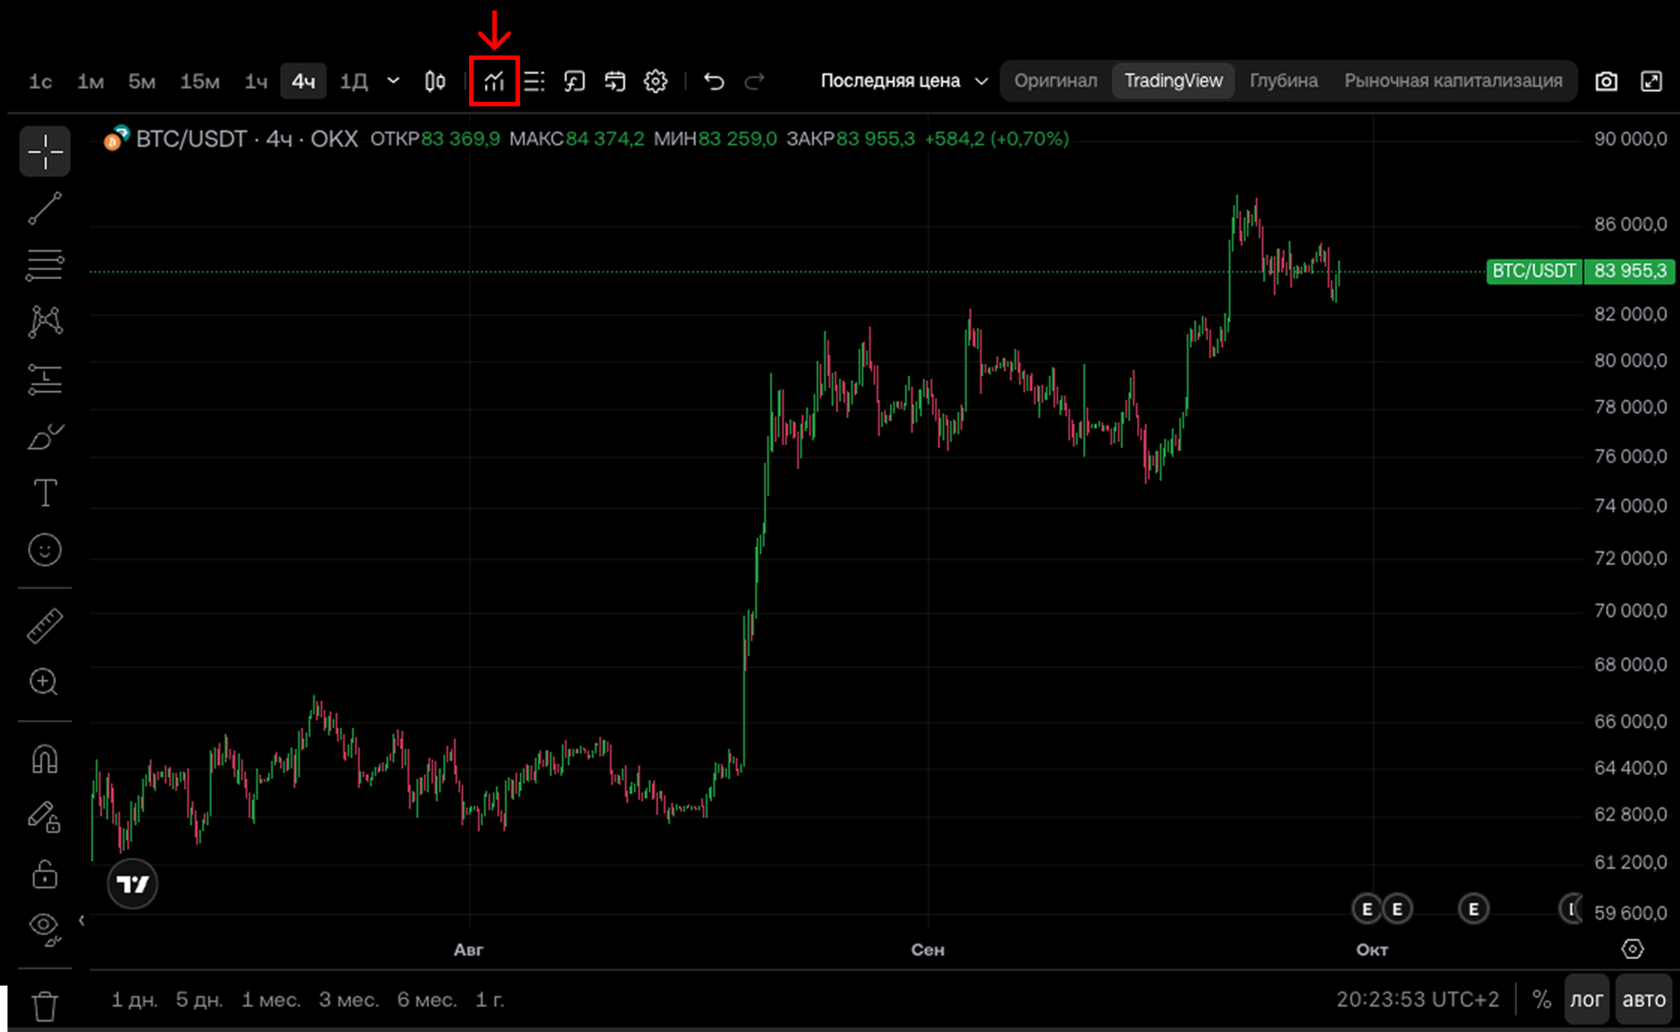This screenshot has height=1032, width=1680.
Task: Select the brush drawing tool
Action: coord(44,436)
